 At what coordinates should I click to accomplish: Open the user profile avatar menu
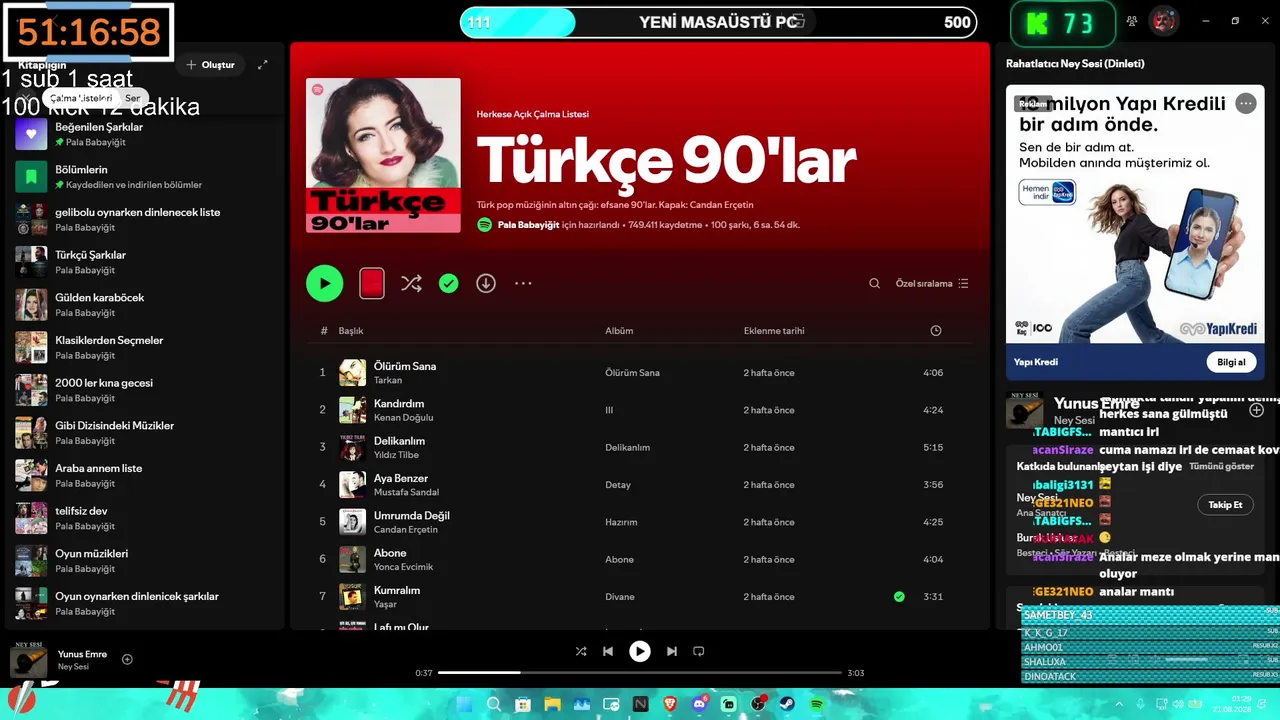point(1163,21)
